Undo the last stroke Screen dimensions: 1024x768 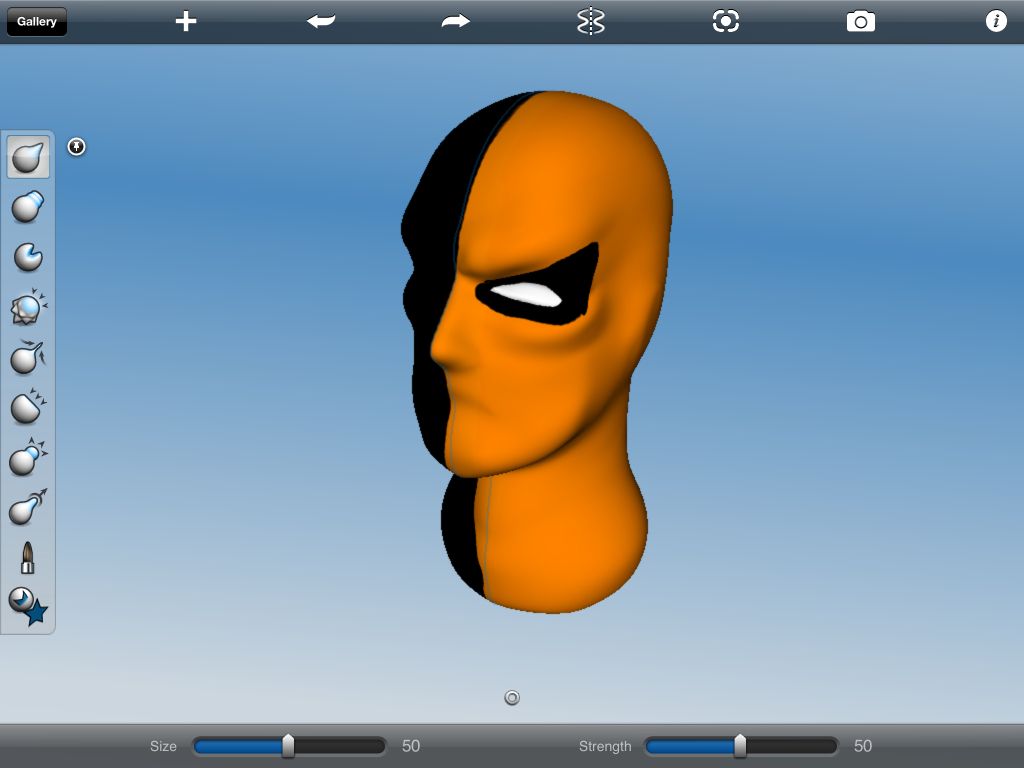tap(321, 22)
